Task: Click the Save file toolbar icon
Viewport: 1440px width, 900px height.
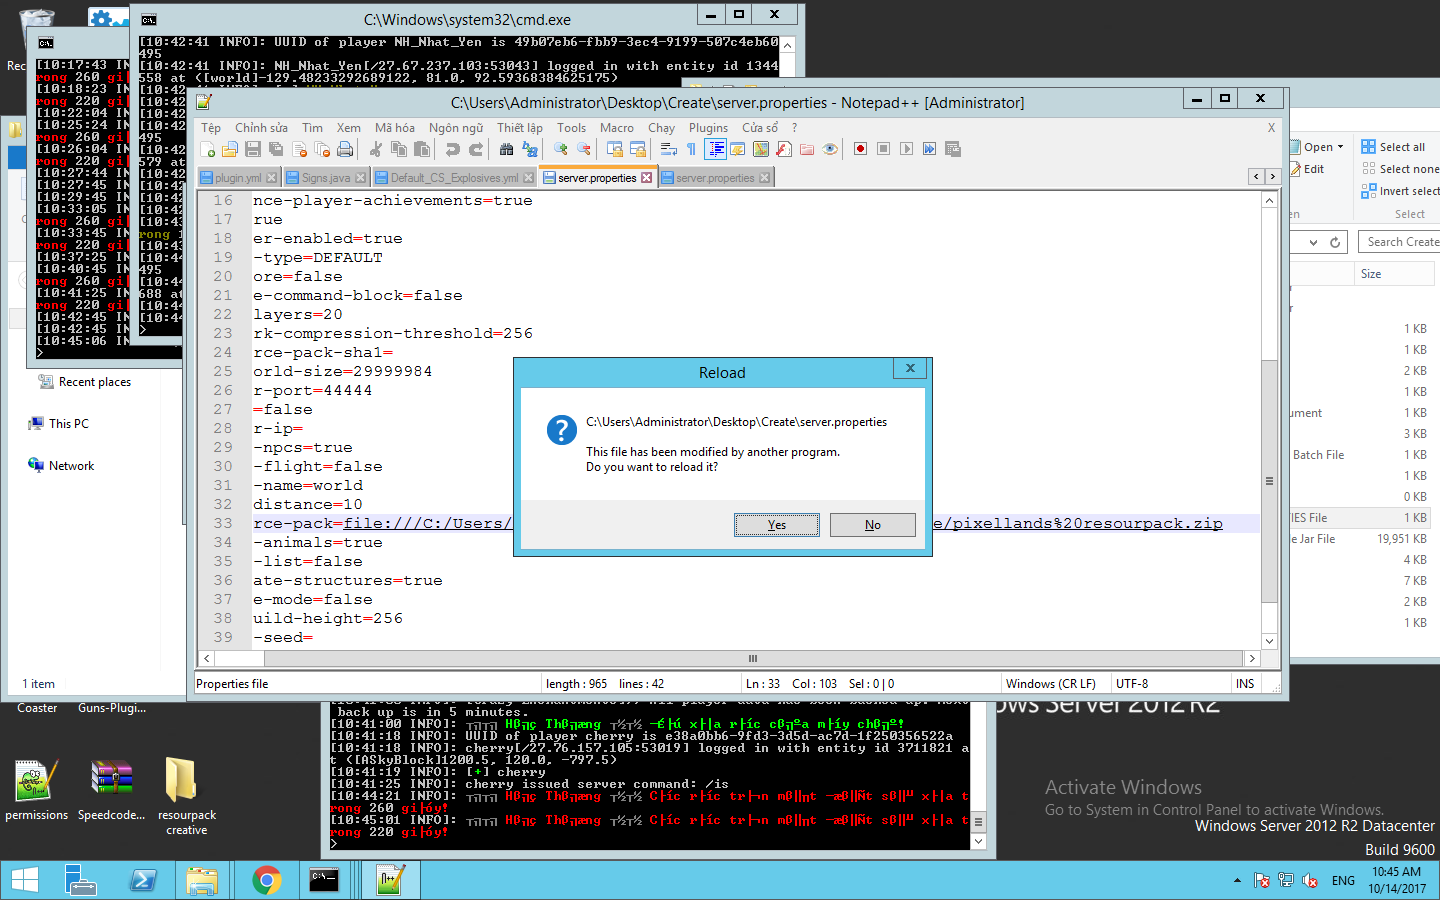Action: click(x=253, y=149)
